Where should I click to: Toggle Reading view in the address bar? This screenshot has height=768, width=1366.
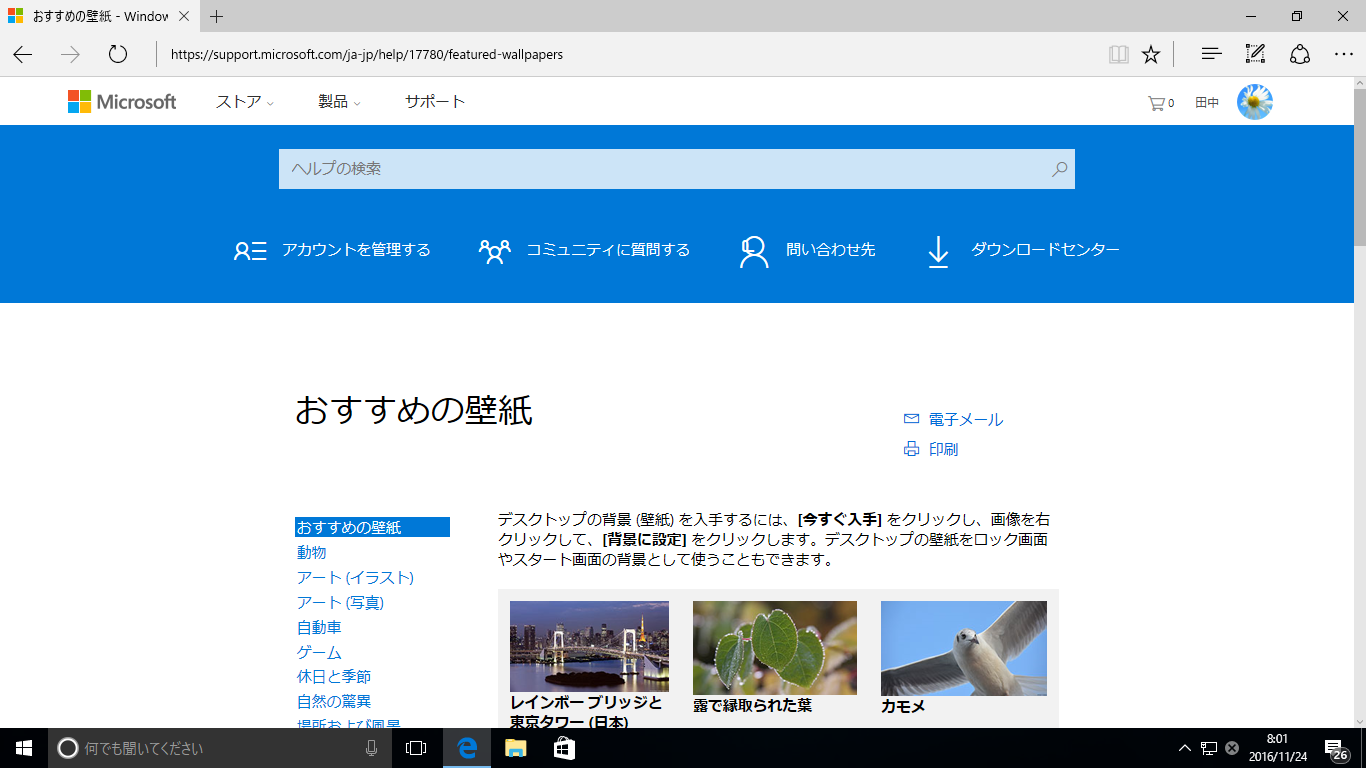point(1118,53)
